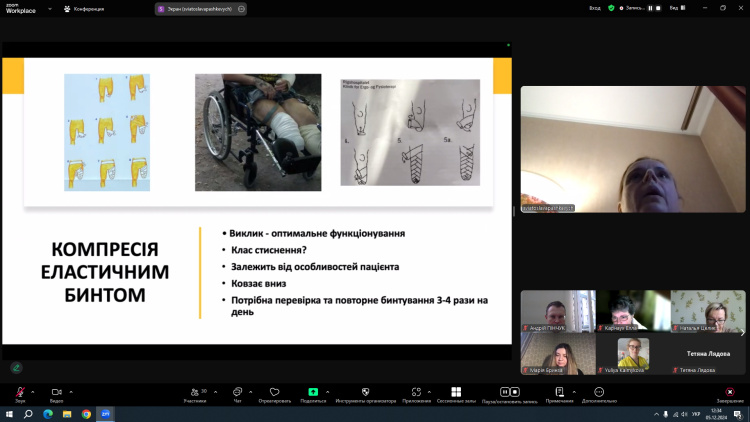Expand arrow next to Участники
750x422 pixels.
point(215,392)
